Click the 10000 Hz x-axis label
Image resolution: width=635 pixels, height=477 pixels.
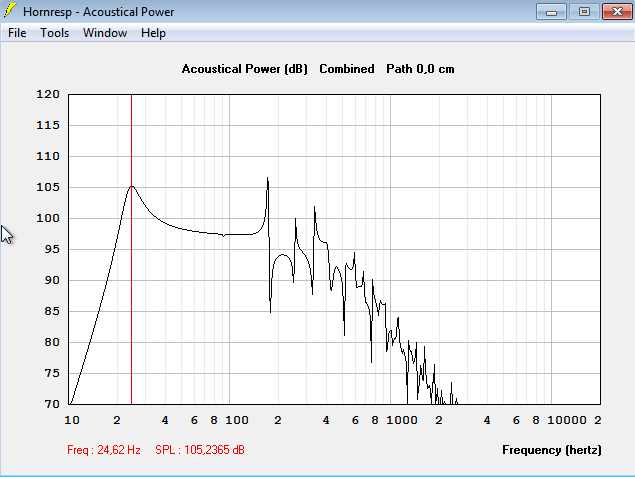[x=567, y=420]
